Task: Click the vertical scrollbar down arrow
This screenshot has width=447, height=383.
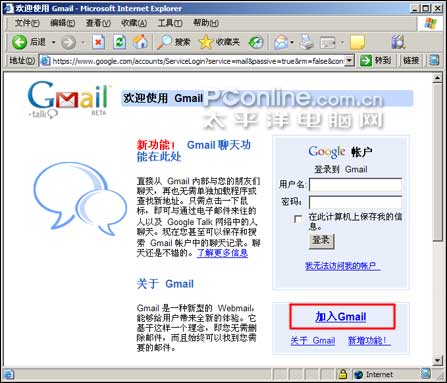Action: (x=437, y=360)
